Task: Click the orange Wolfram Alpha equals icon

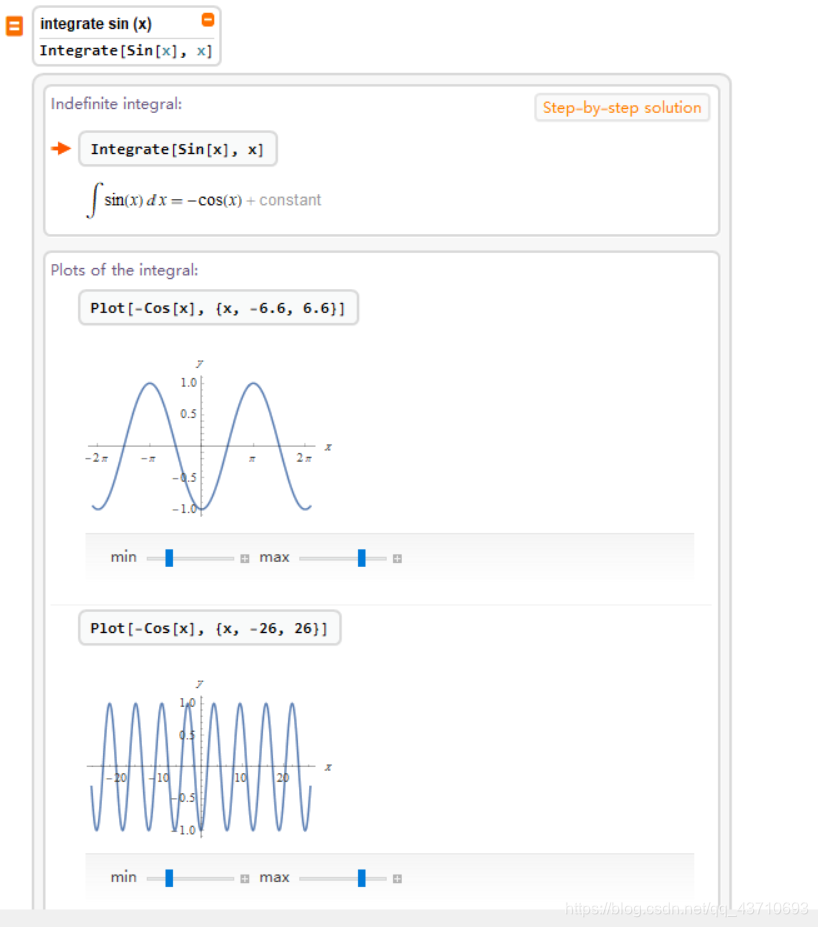Action: tap(14, 26)
